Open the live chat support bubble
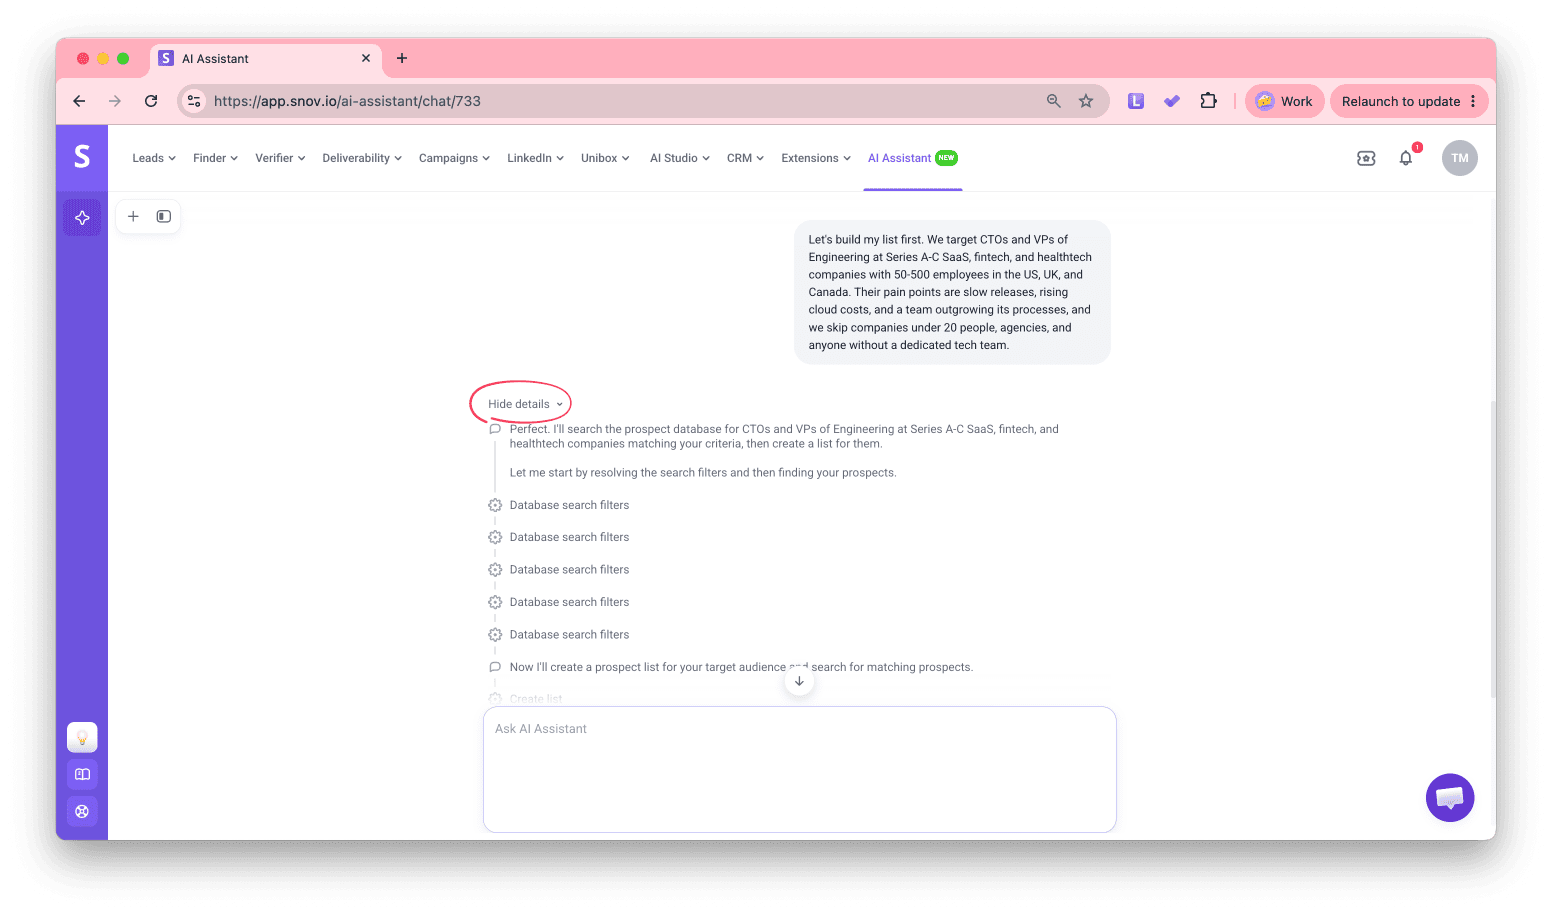This screenshot has height=914, width=1552. click(x=1450, y=797)
